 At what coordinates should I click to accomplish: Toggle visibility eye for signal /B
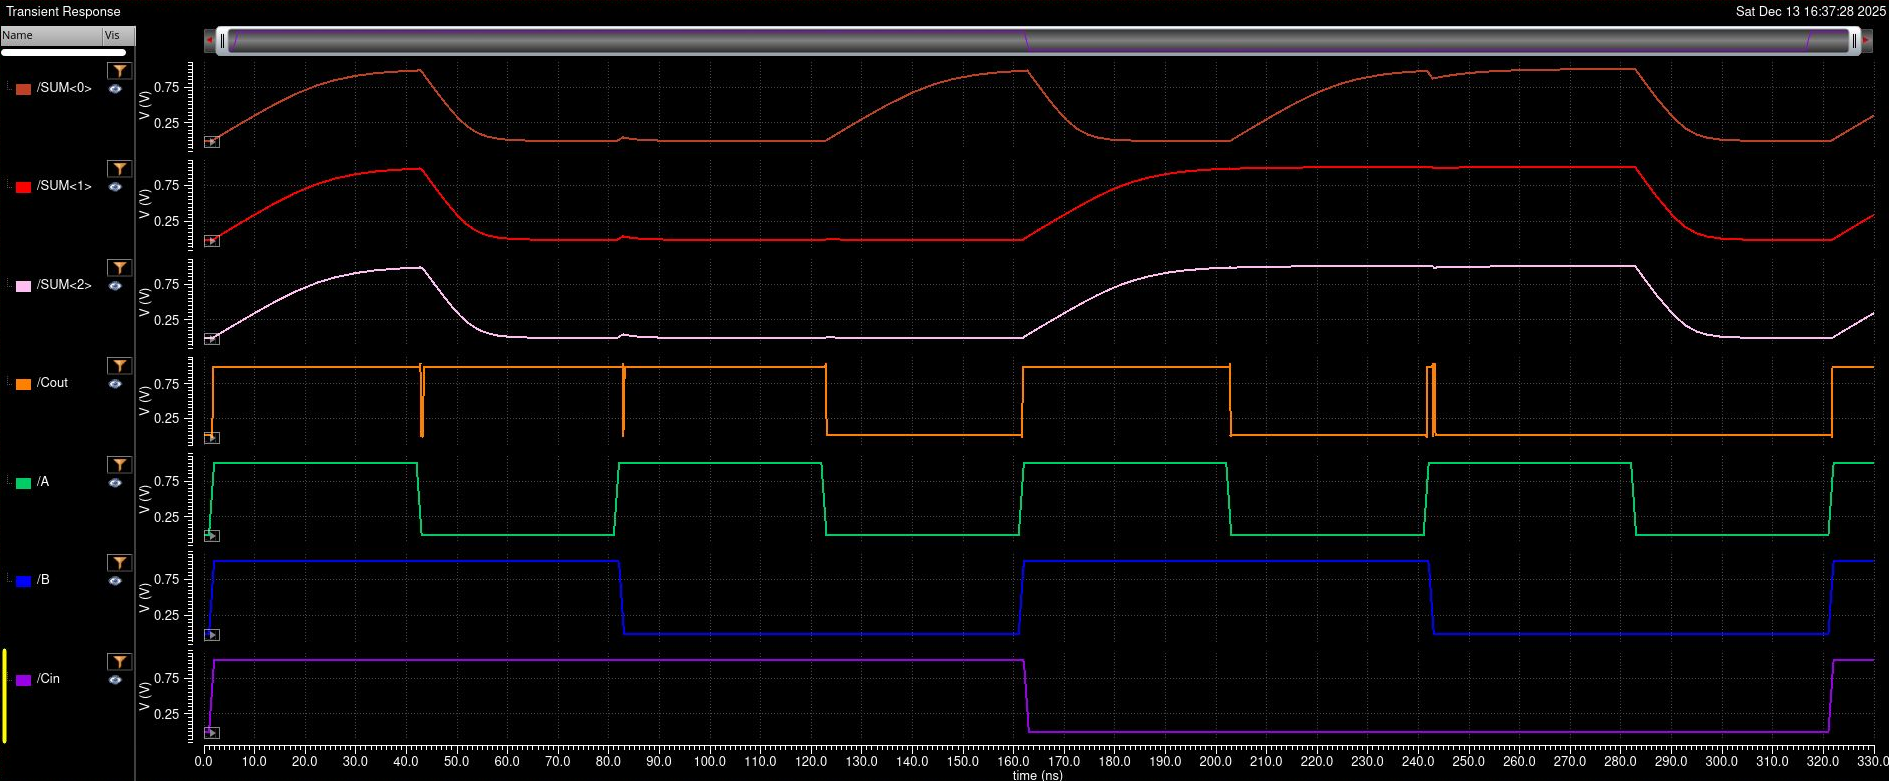pos(115,581)
